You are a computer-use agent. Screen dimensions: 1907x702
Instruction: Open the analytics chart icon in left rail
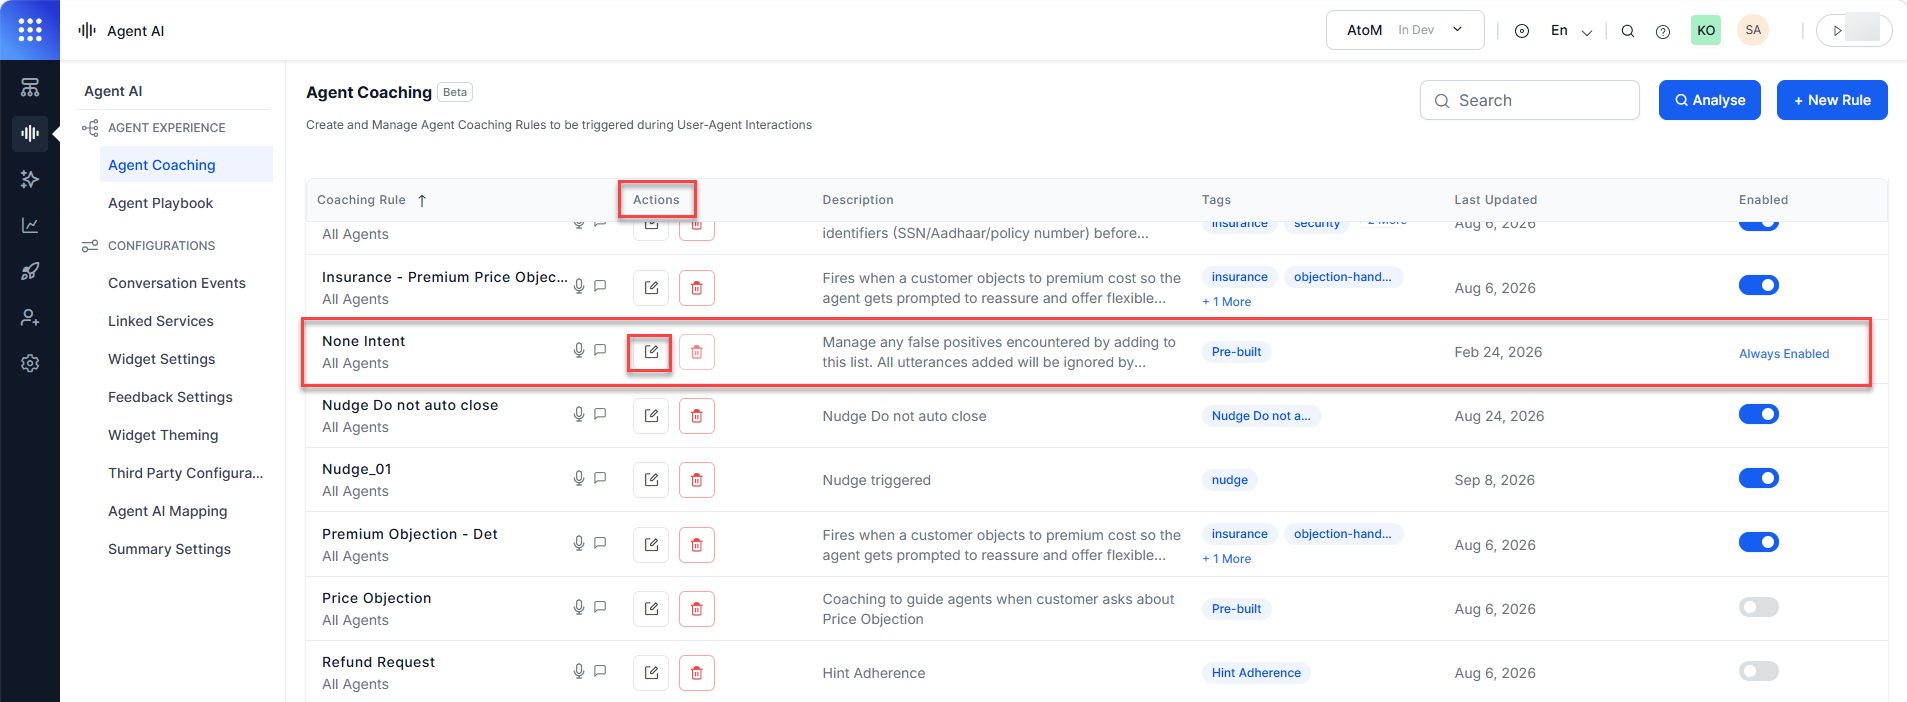tap(30, 225)
